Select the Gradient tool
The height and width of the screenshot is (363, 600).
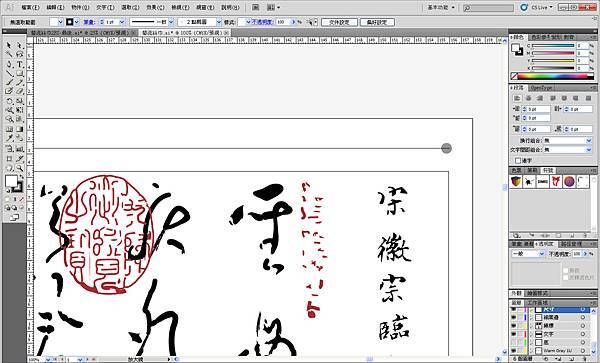(20, 129)
